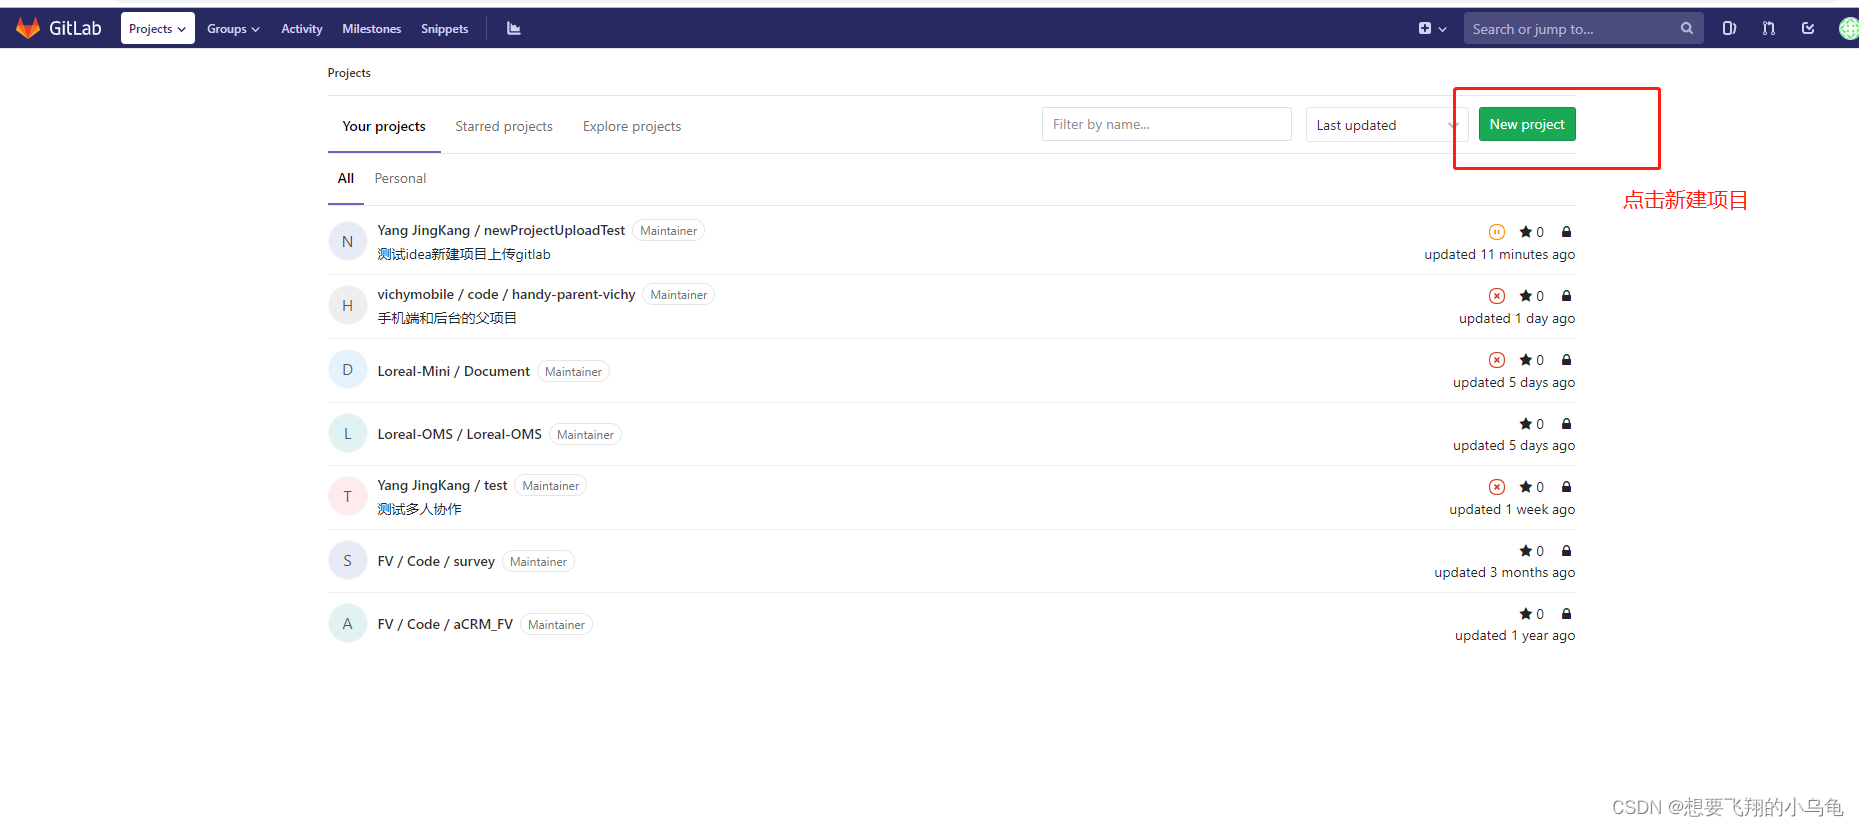Open FV / Code / aCRM_FV project
1859x826 pixels.
[445, 624]
